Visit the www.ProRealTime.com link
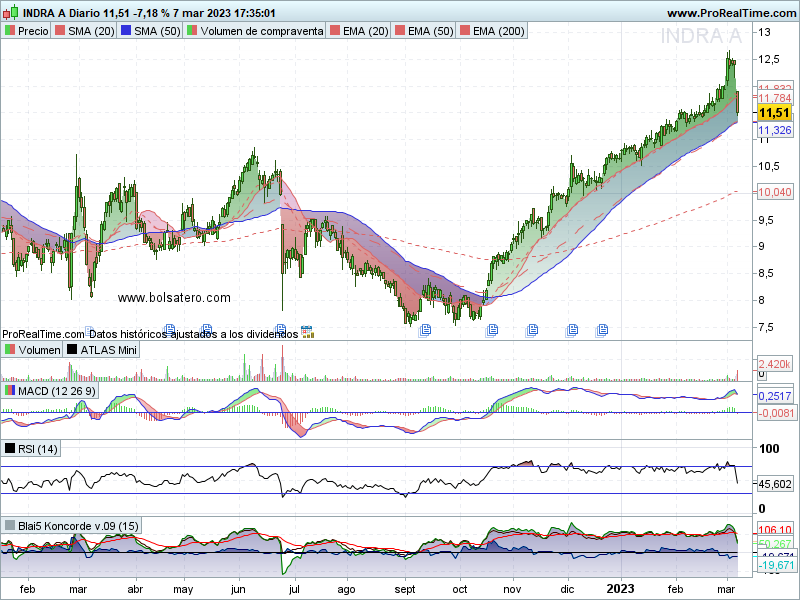Screen dimensions: 800x600 [x=733, y=13]
